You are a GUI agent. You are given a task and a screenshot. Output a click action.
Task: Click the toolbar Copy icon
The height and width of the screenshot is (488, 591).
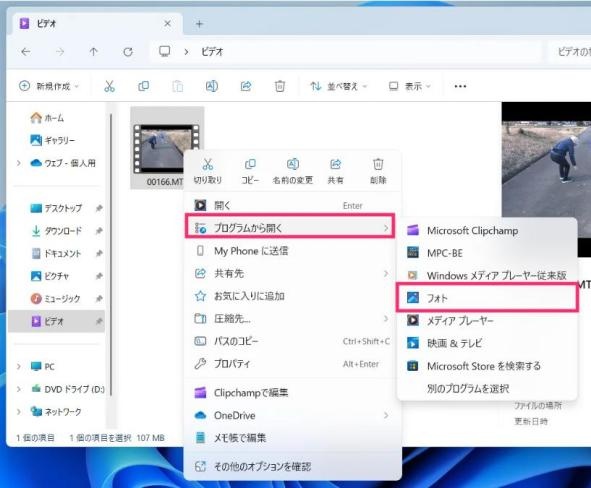(143, 86)
